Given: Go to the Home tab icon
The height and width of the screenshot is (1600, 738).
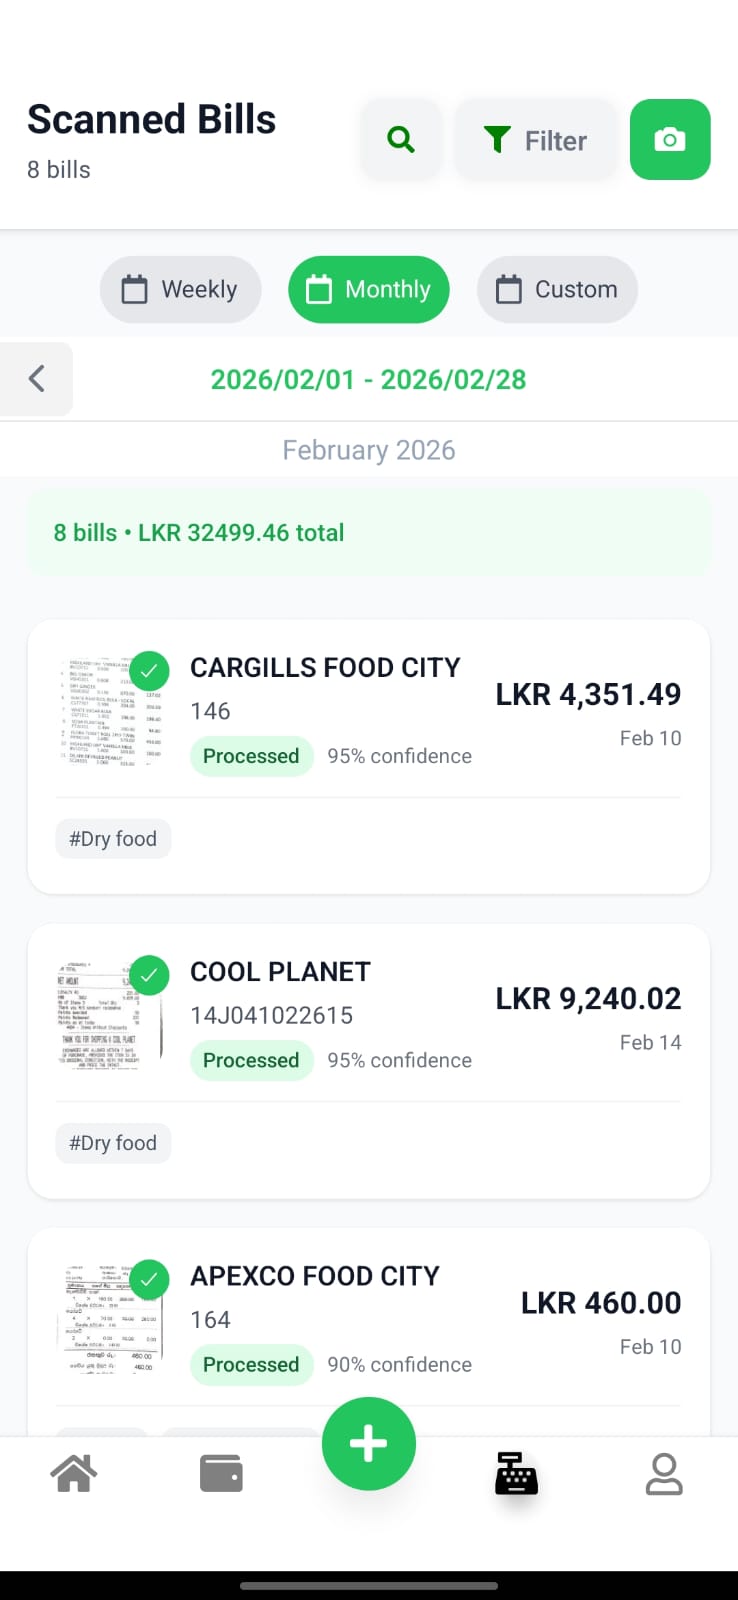Looking at the screenshot, I should (x=74, y=1473).
